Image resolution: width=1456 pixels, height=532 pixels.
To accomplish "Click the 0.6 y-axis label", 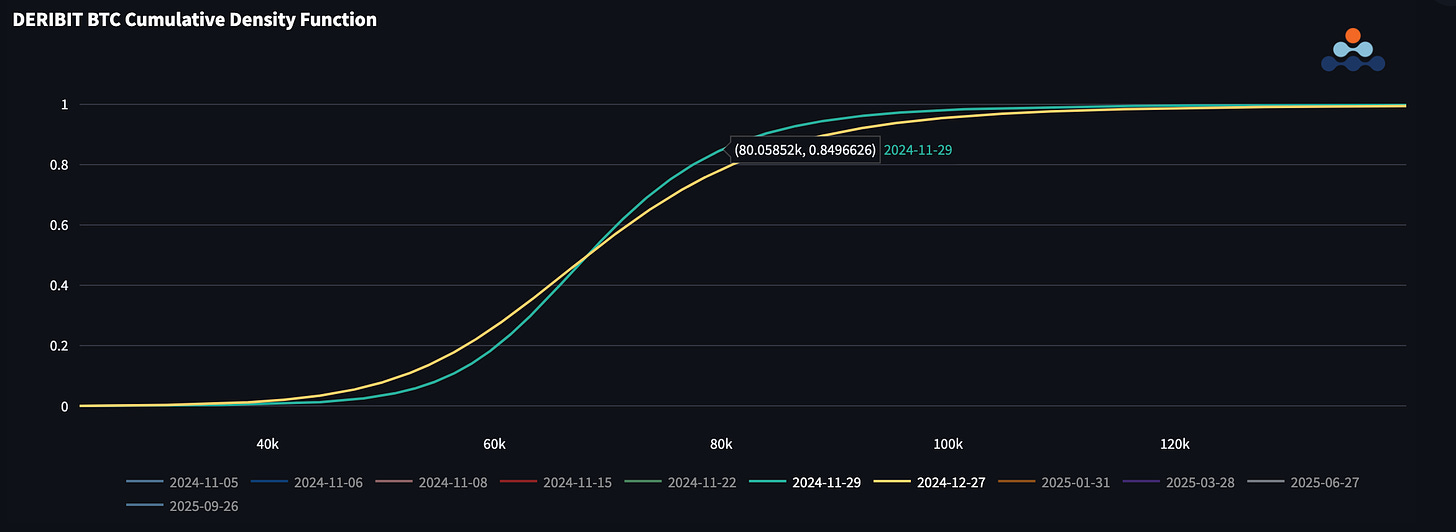I will click(x=59, y=225).
